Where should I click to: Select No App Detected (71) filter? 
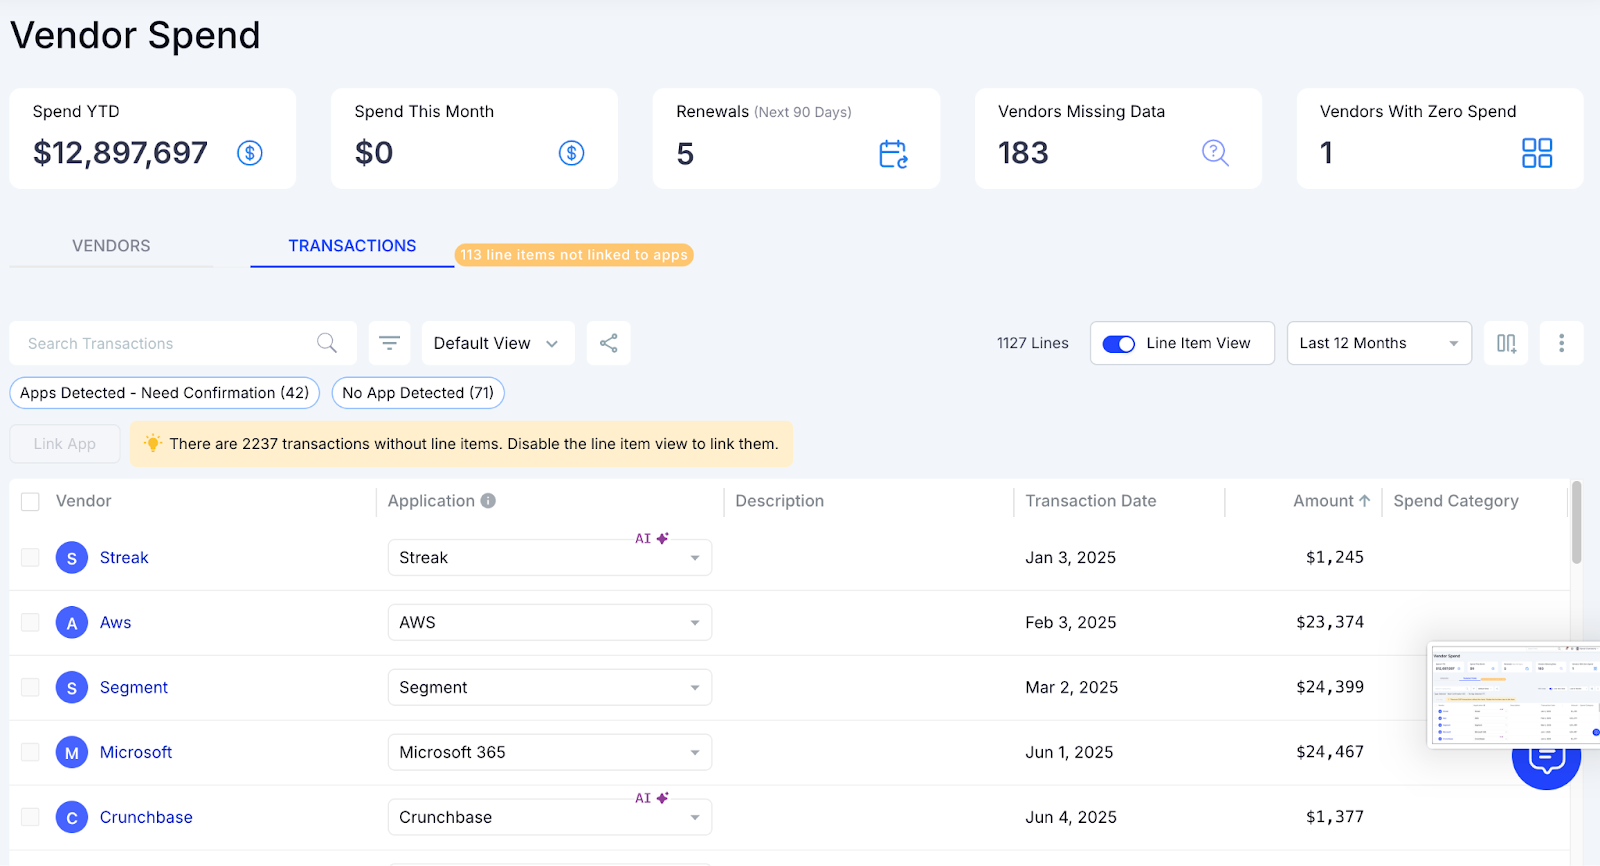coord(418,393)
